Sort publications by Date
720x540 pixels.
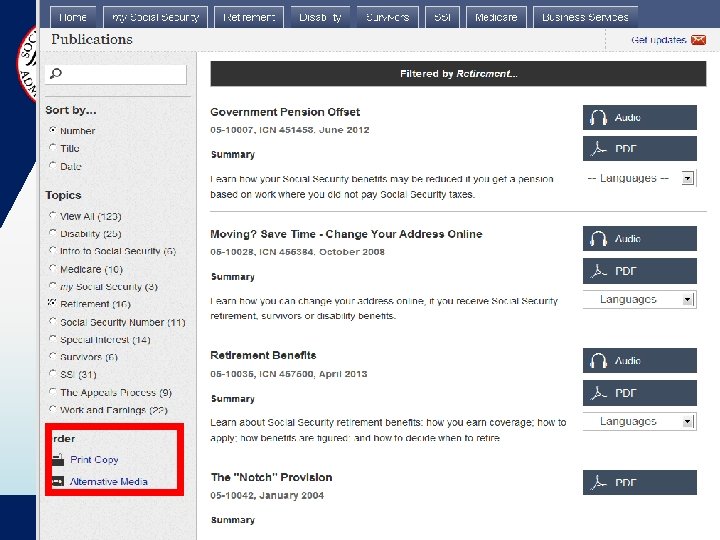point(53,166)
